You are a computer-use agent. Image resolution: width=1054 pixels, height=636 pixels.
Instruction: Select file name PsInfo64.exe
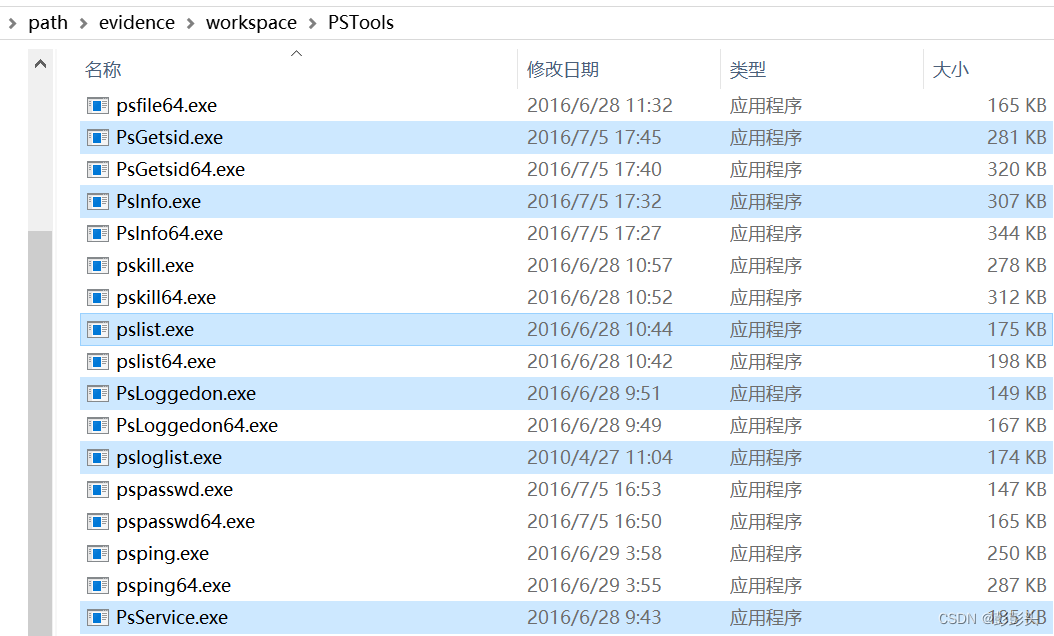click(x=169, y=234)
